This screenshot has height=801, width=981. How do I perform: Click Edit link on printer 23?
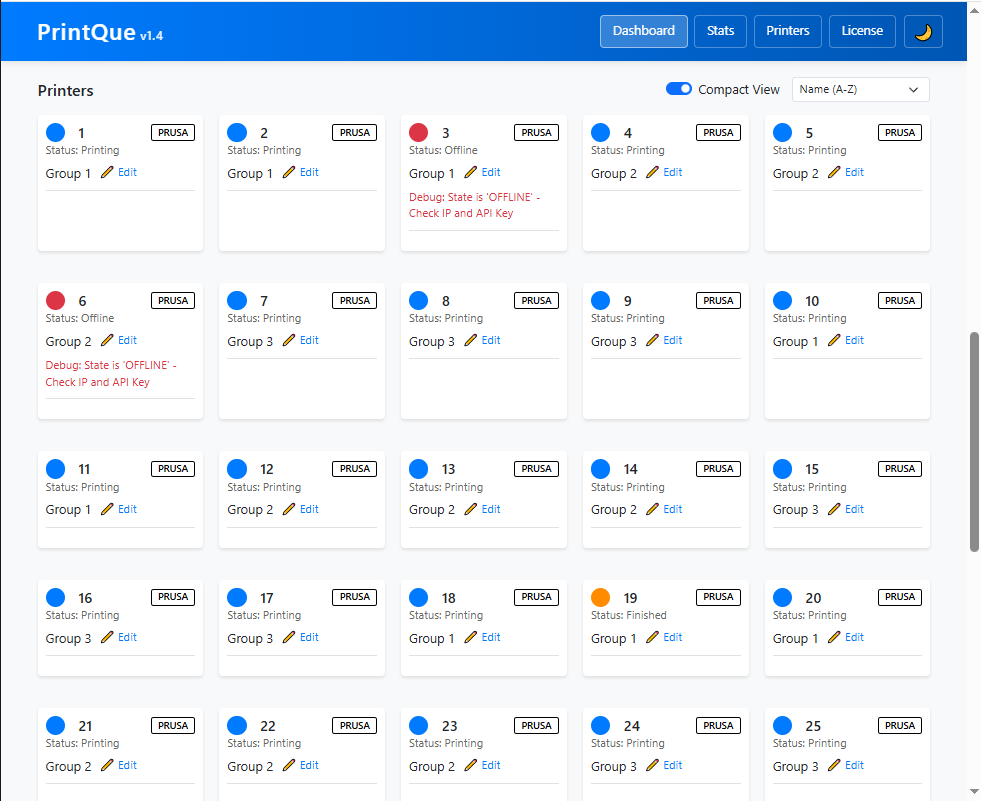(x=491, y=765)
